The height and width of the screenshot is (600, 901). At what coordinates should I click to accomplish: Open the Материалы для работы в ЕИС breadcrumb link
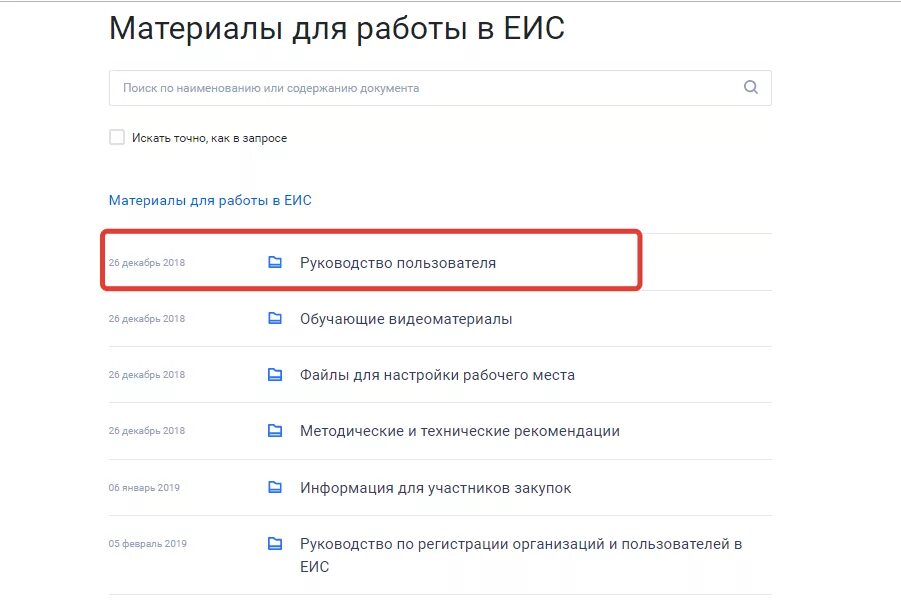pyautogui.click(x=210, y=201)
